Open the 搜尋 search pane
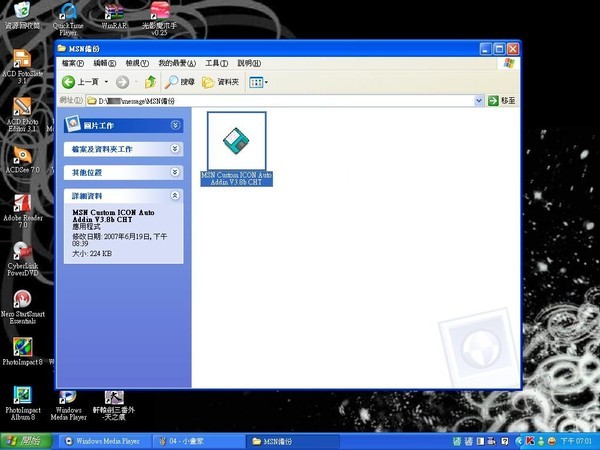This screenshot has height=450, width=600. [x=180, y=82]
